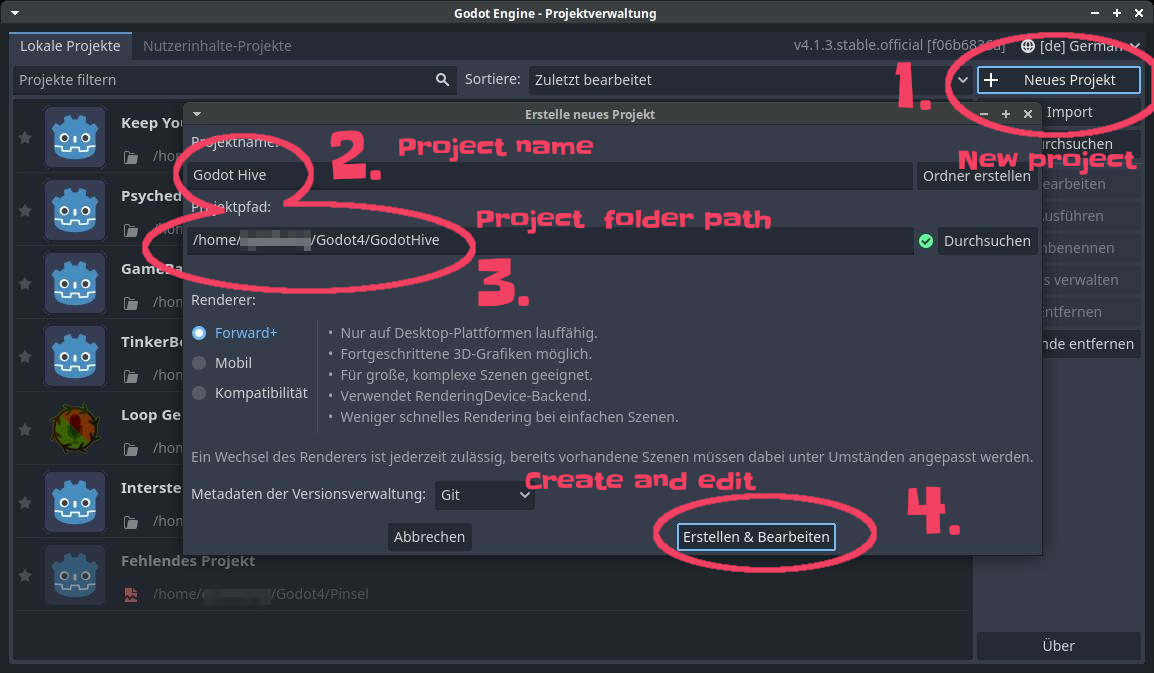Favorite the TinkerB… project with its star
This screenshot has height=673, width=1154.
[x=25, y=356]
